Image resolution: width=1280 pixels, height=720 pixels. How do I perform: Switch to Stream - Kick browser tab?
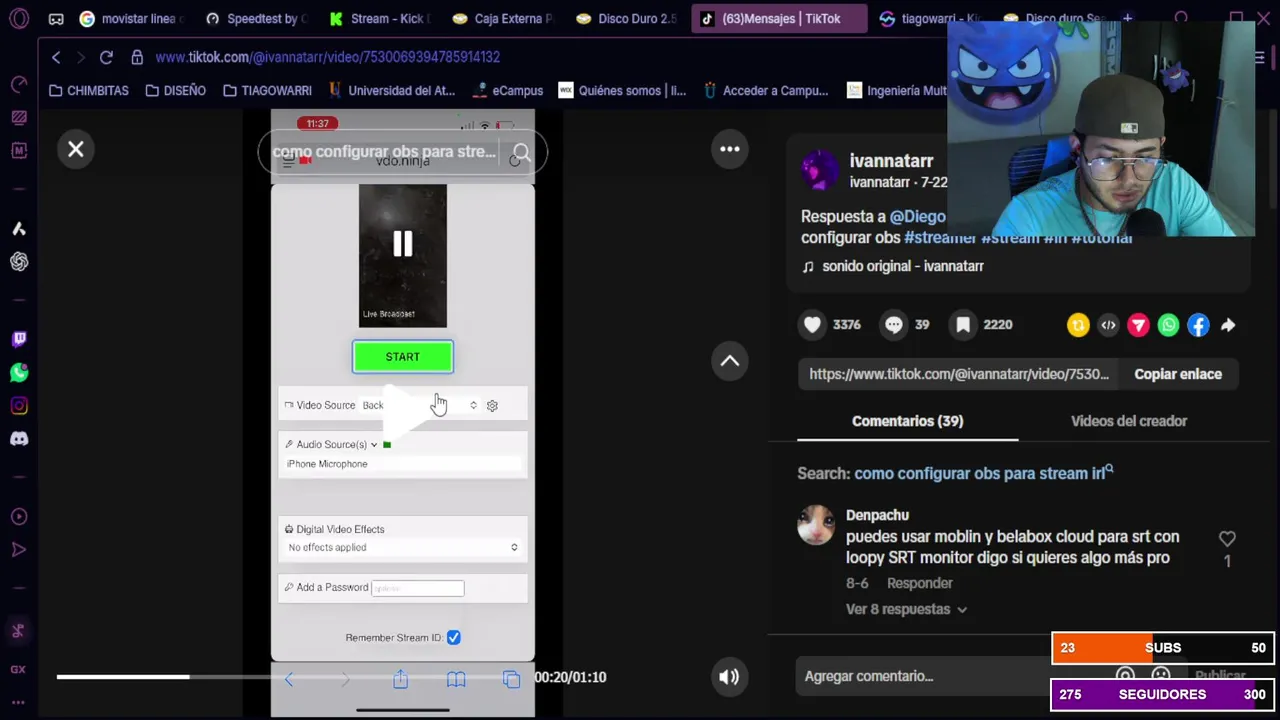380,18
